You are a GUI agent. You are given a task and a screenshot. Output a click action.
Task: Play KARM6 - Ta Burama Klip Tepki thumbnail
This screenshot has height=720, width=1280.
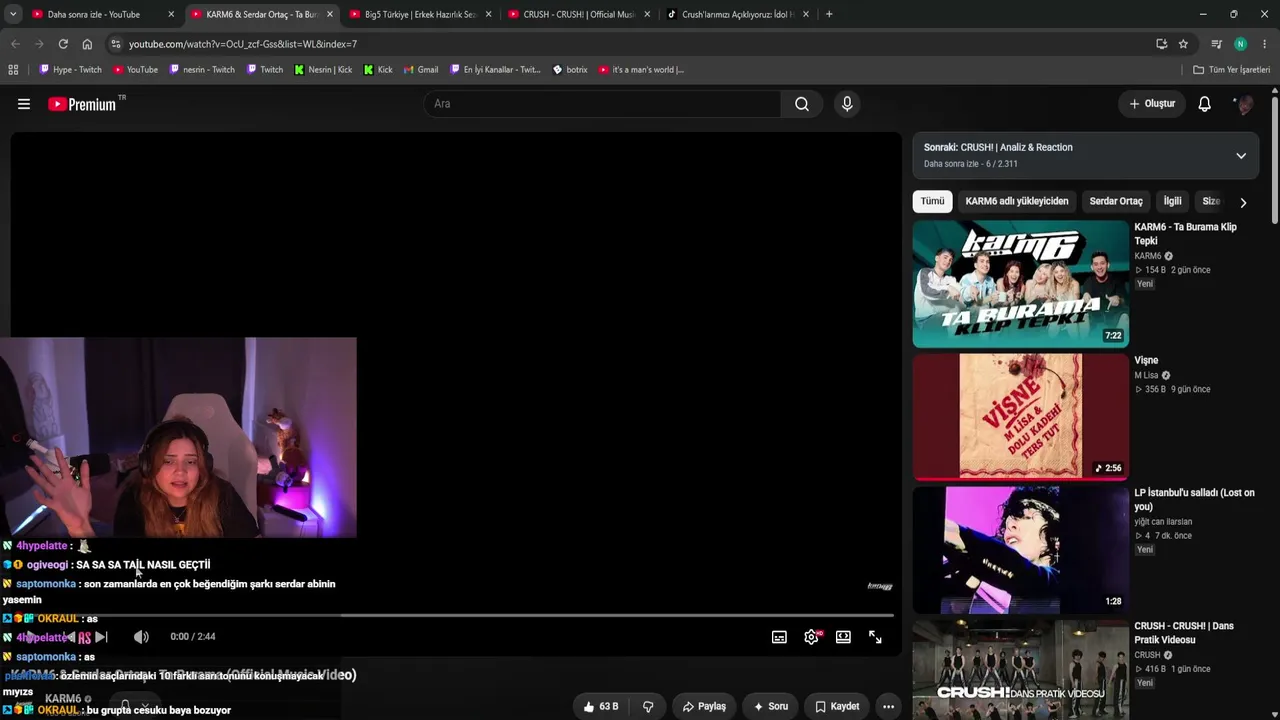(1021, 284)
